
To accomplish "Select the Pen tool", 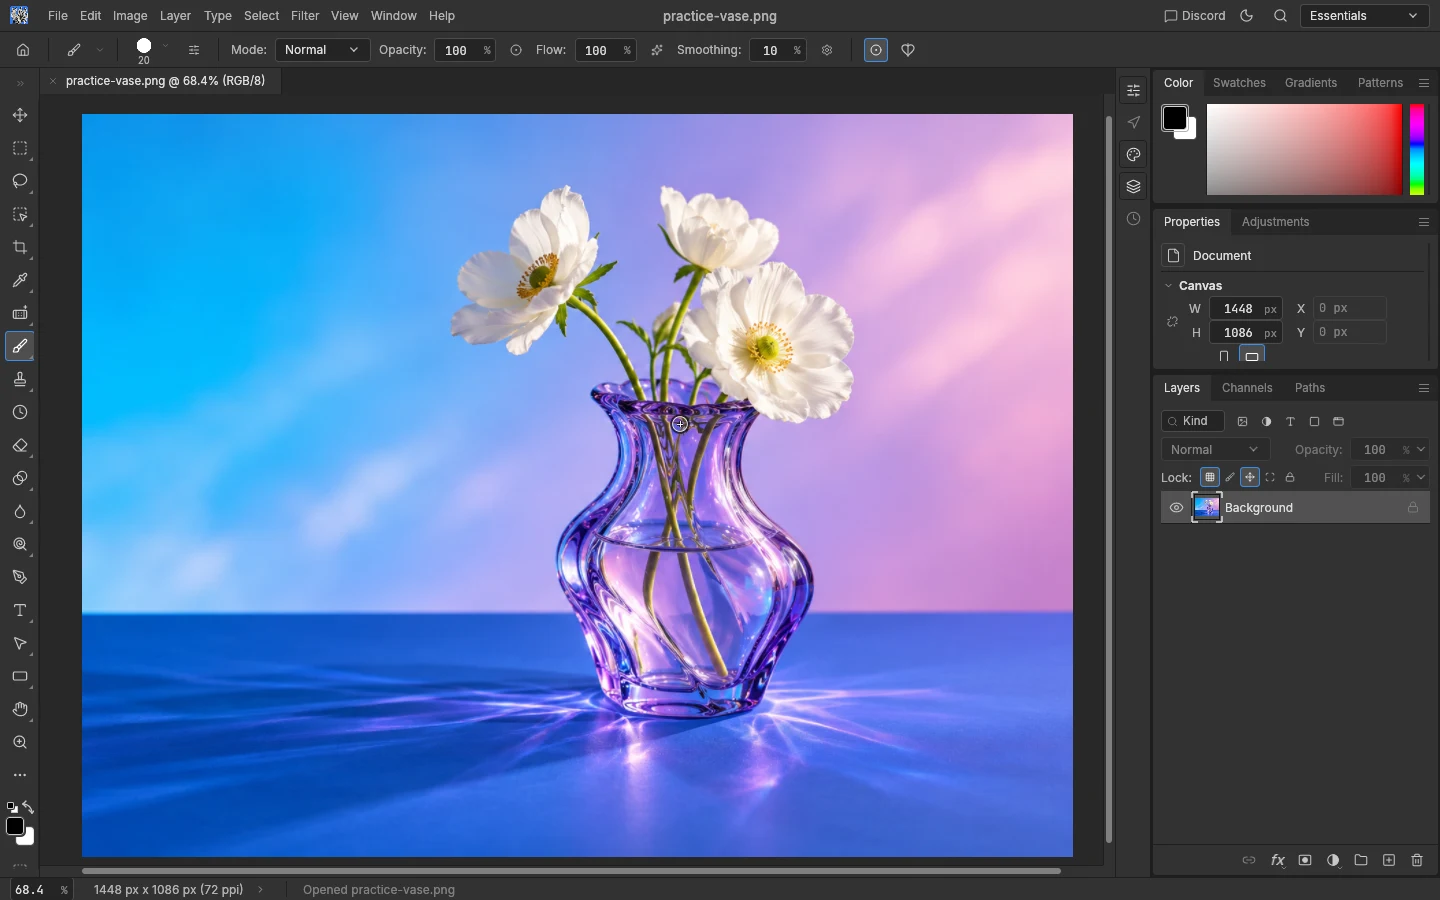I will (20, 578).
